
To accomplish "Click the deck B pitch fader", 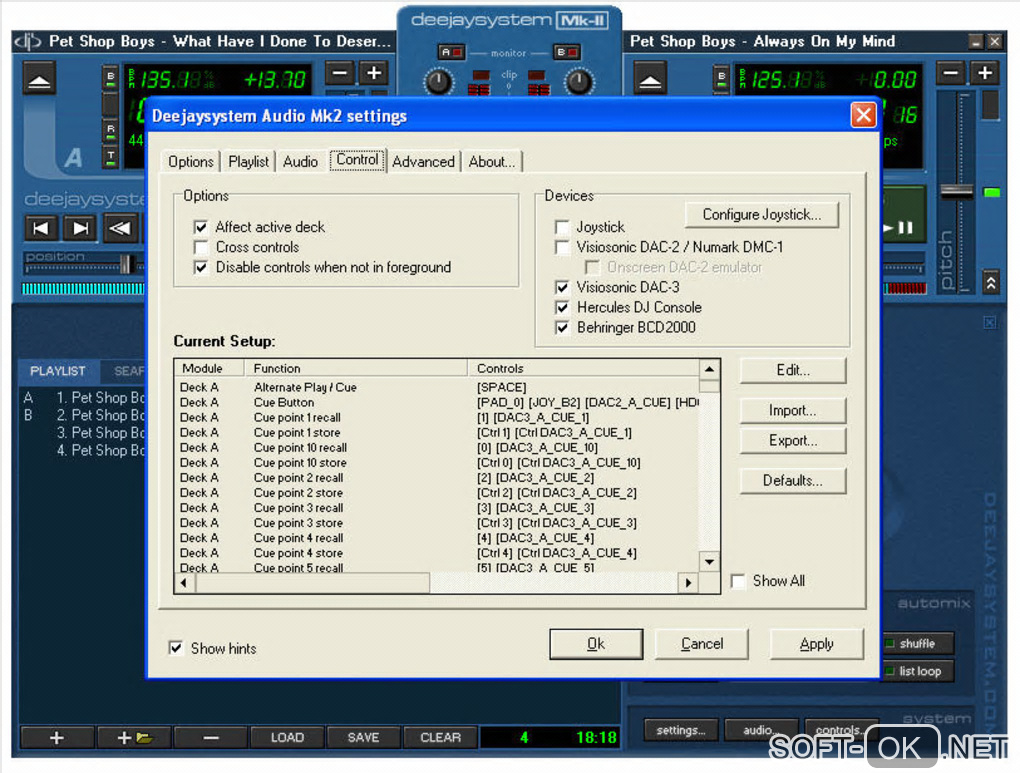I will [957, 191].
